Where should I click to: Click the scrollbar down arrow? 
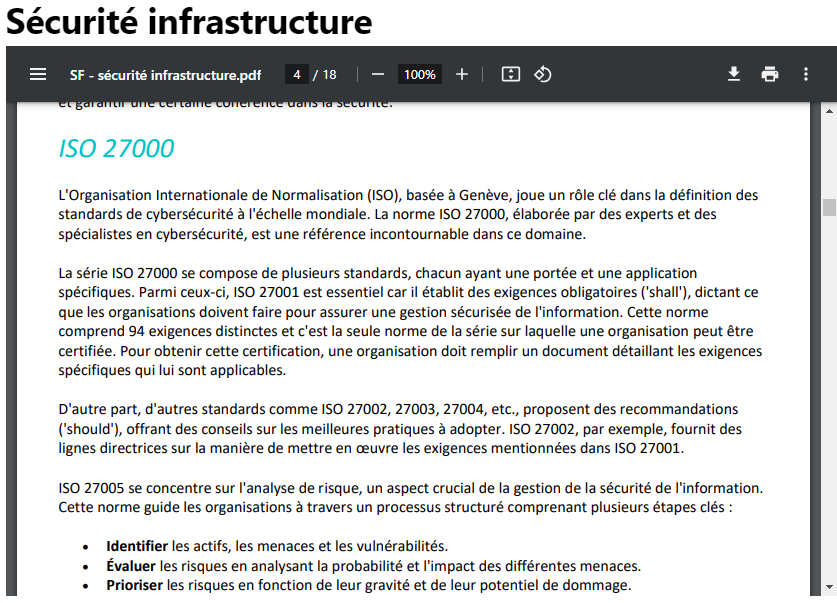(x=828, y=587)
